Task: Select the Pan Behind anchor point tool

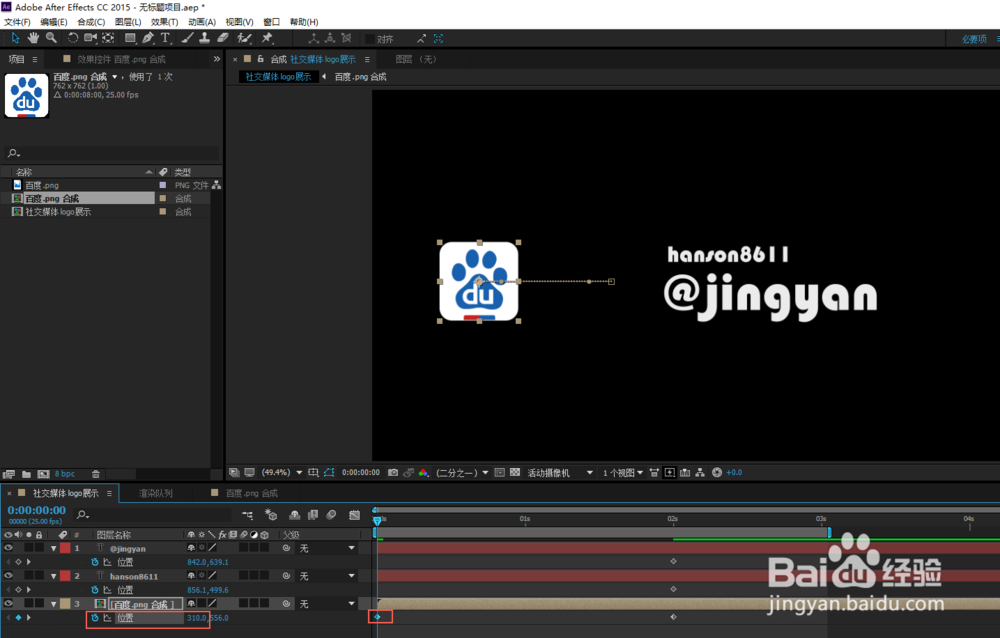Action: (108, 38)
